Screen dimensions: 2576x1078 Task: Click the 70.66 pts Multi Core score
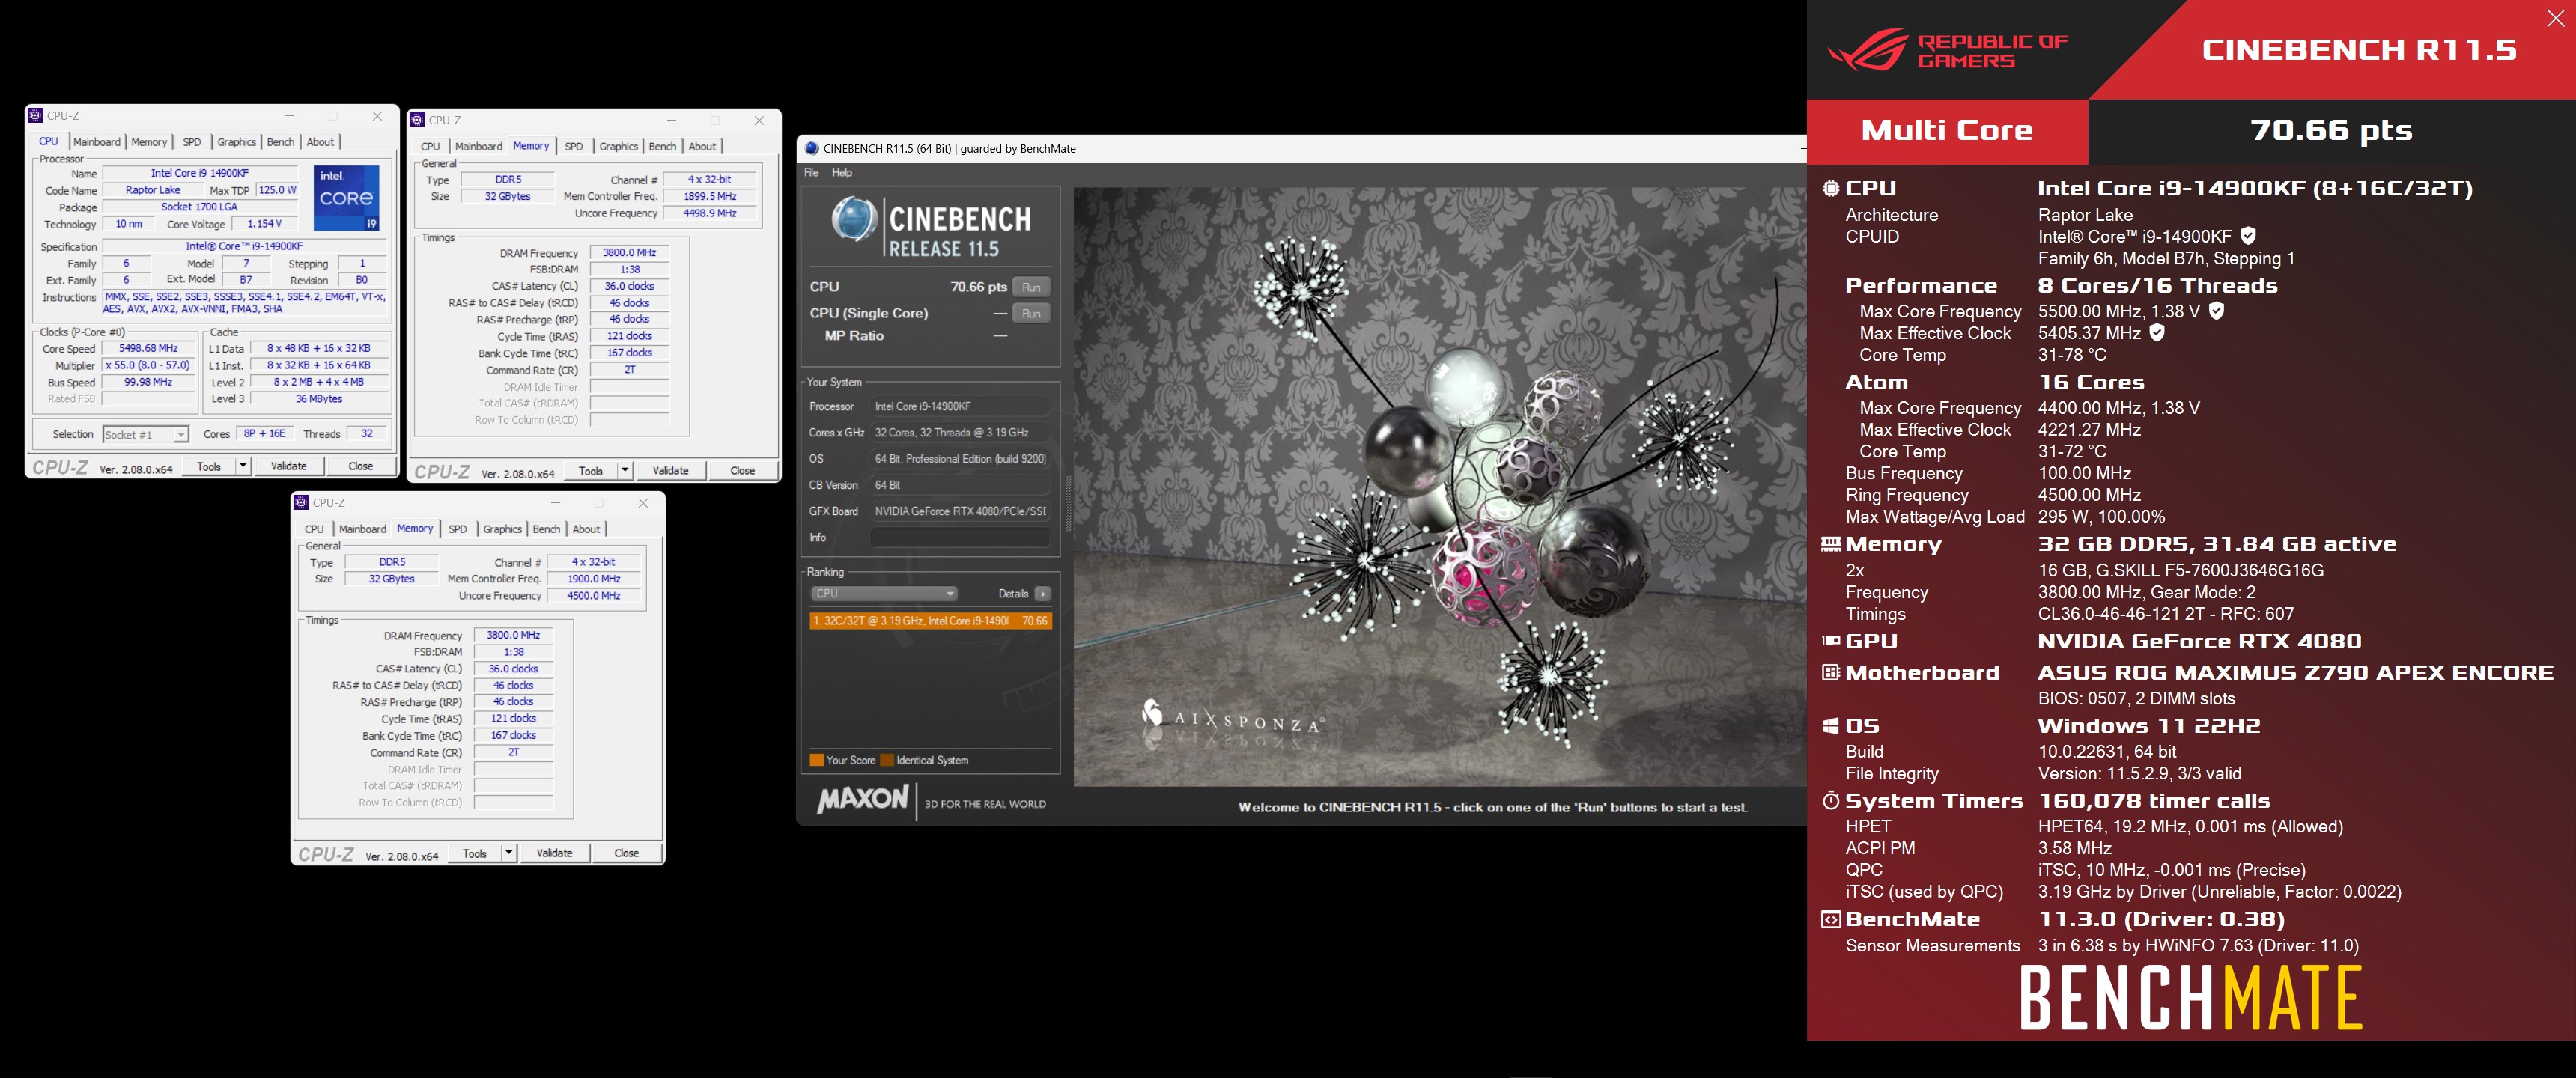pos(2331,131)
